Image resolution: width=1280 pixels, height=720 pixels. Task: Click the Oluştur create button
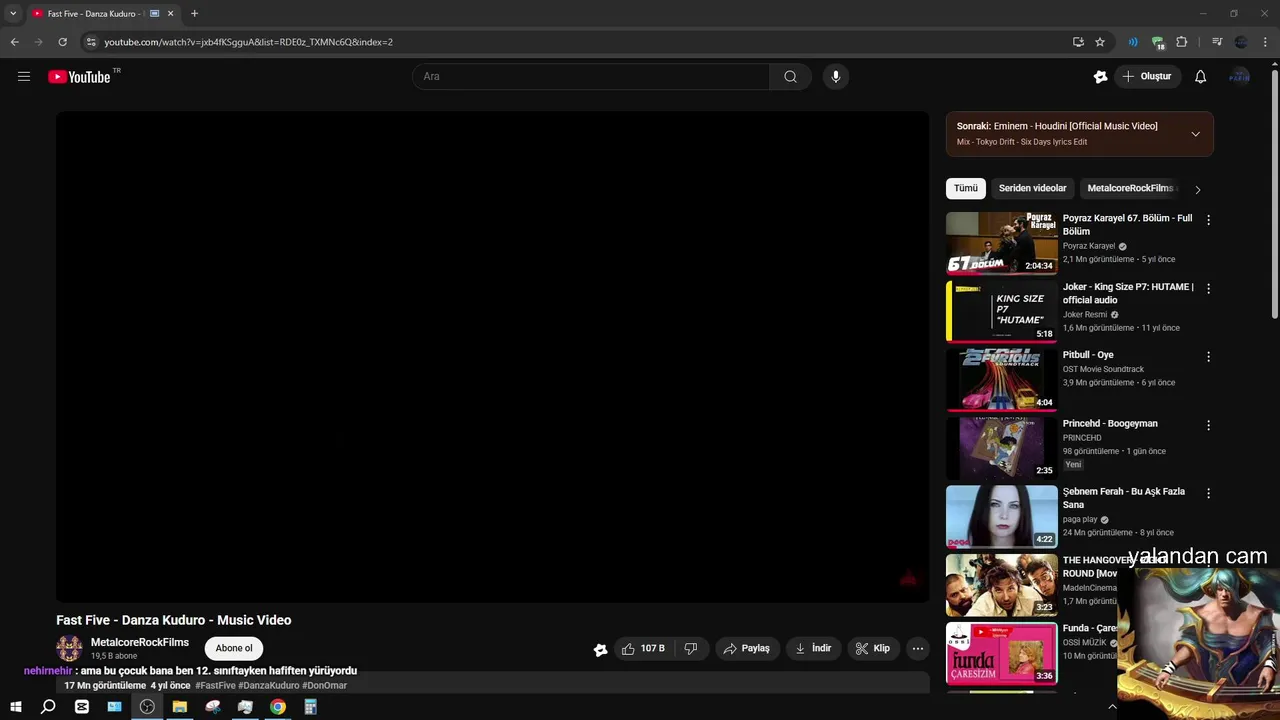[x=1146, y=76]
